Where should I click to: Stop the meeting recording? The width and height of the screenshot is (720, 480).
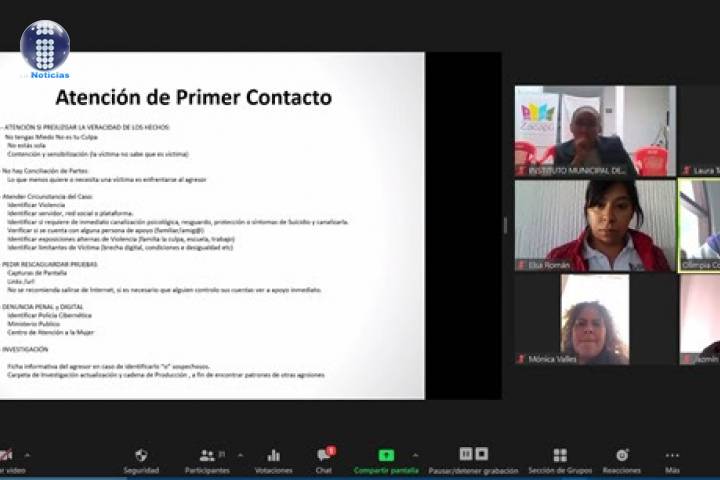pos(482,454)
